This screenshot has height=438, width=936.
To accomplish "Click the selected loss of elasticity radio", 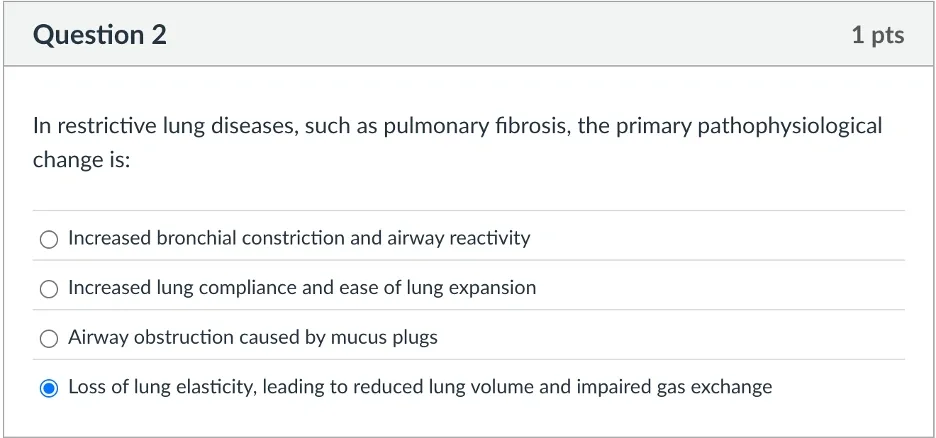I will click(49, 388).
